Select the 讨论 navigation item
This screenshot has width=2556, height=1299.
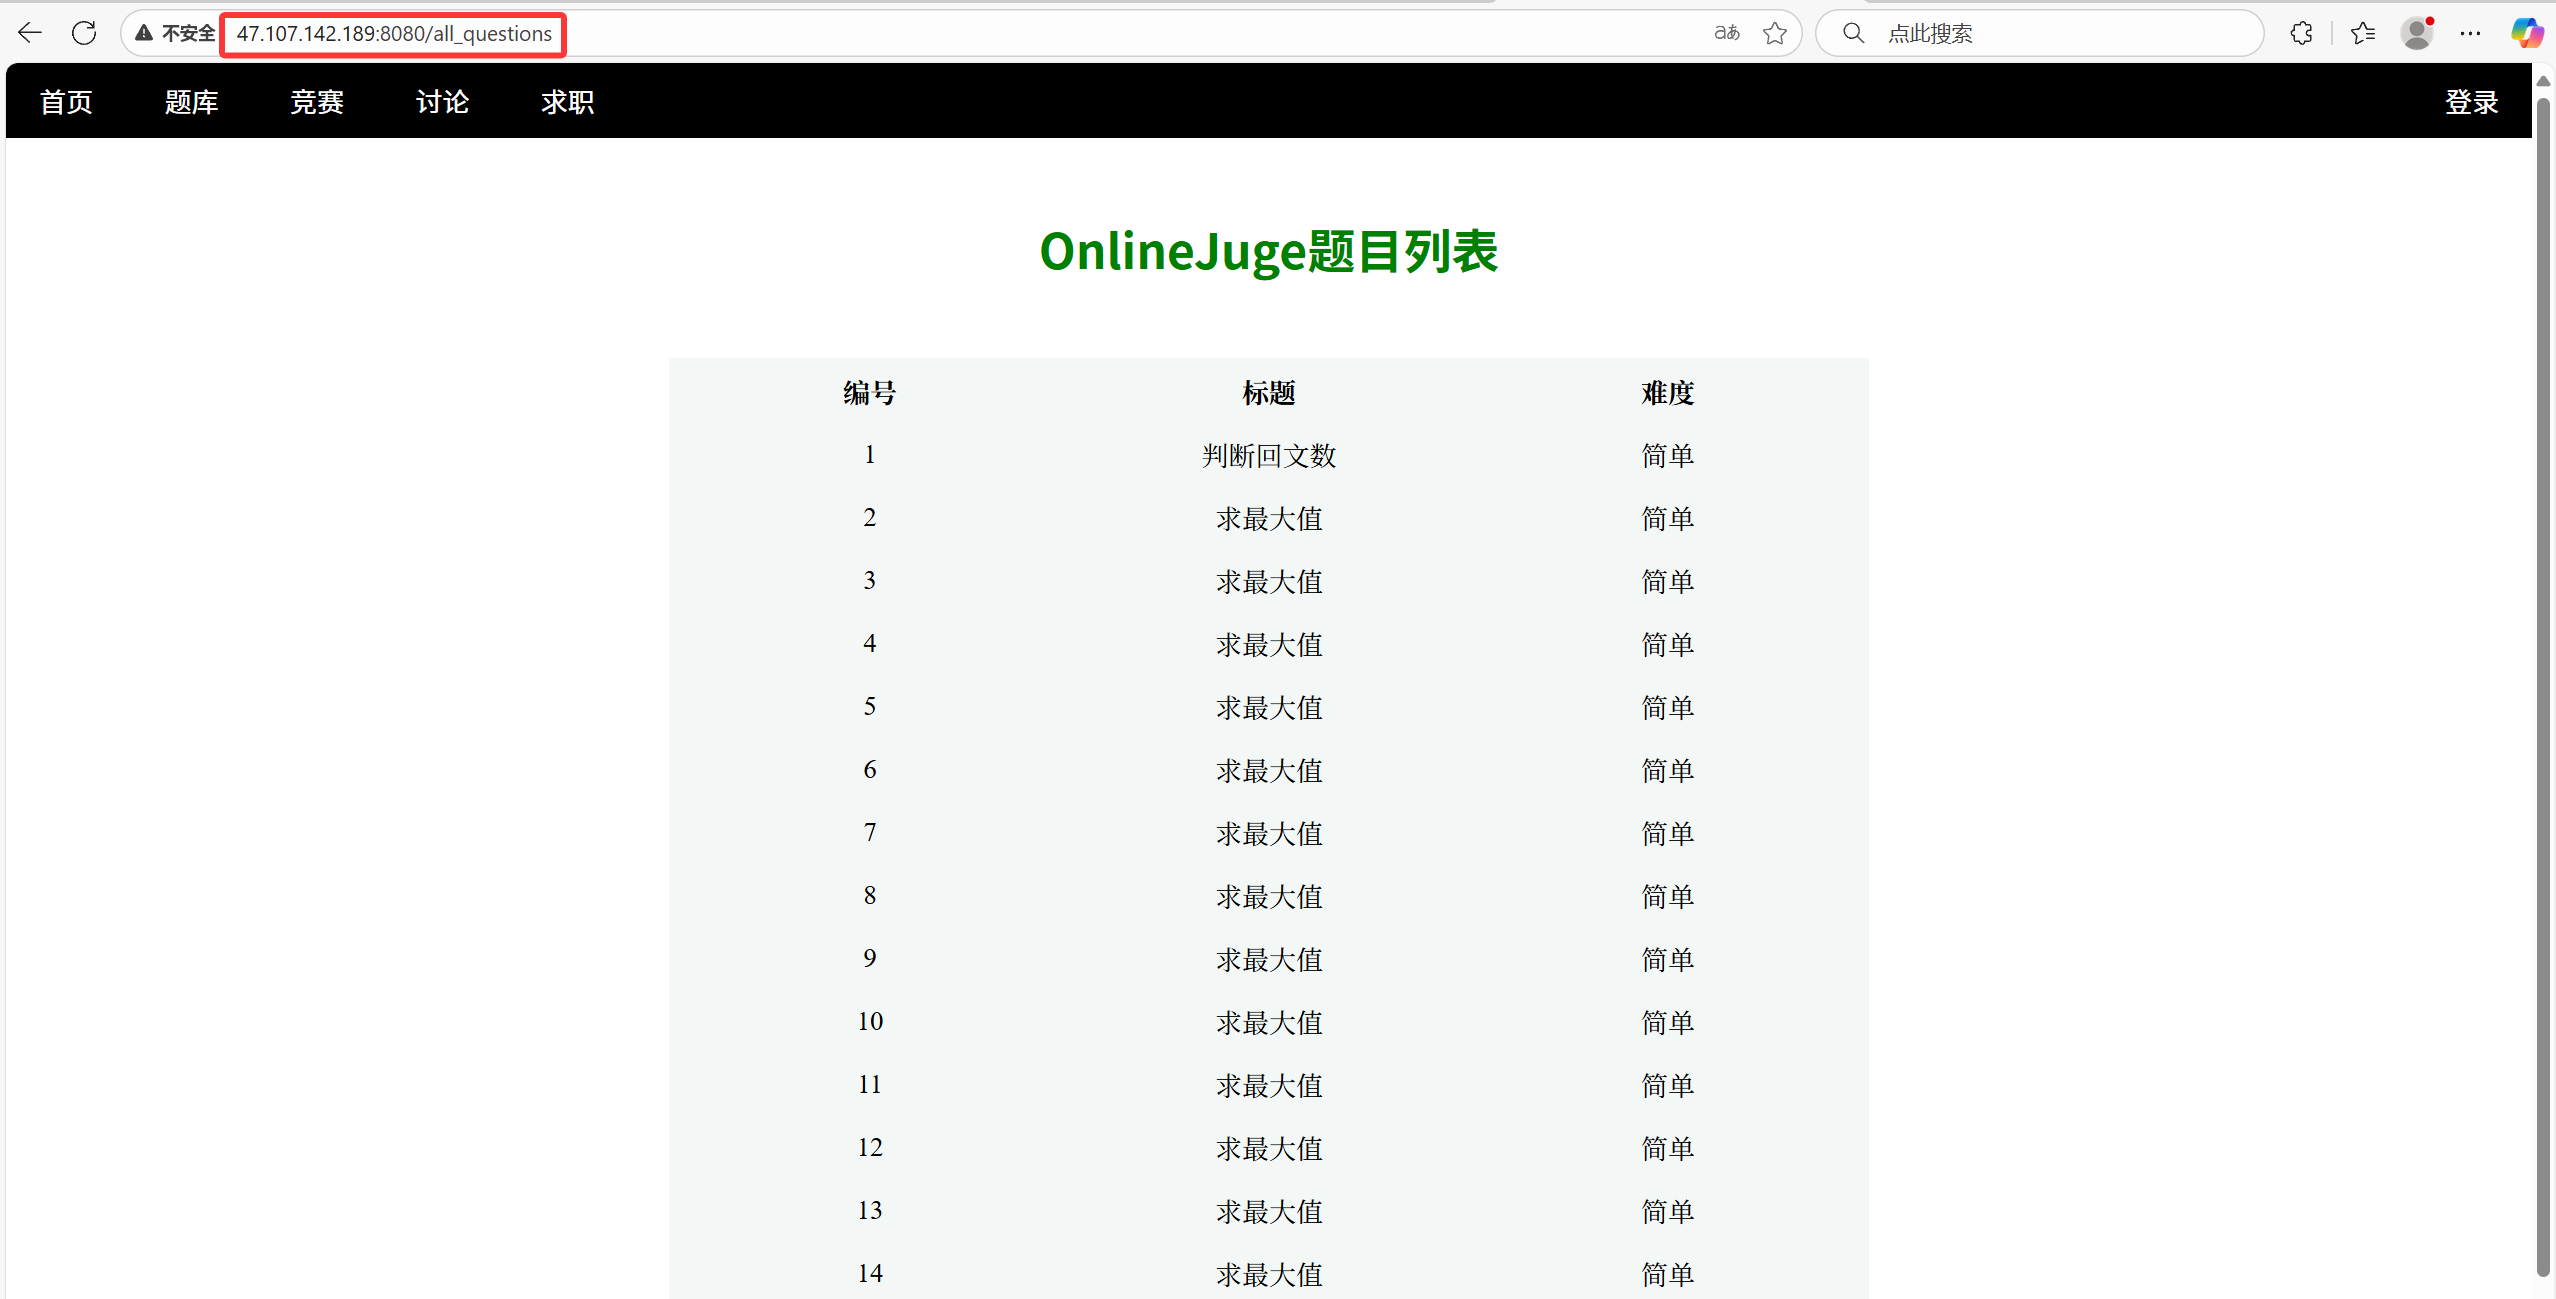[x=442, y=102]
